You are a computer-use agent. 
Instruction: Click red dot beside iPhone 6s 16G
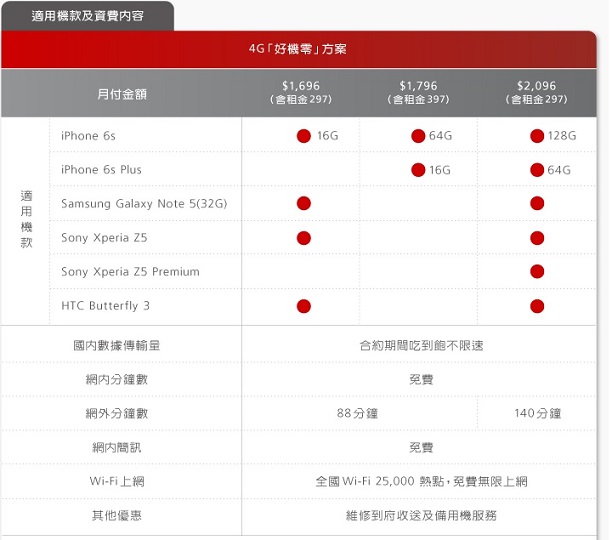pyautogui.click(x=304, y=136)
